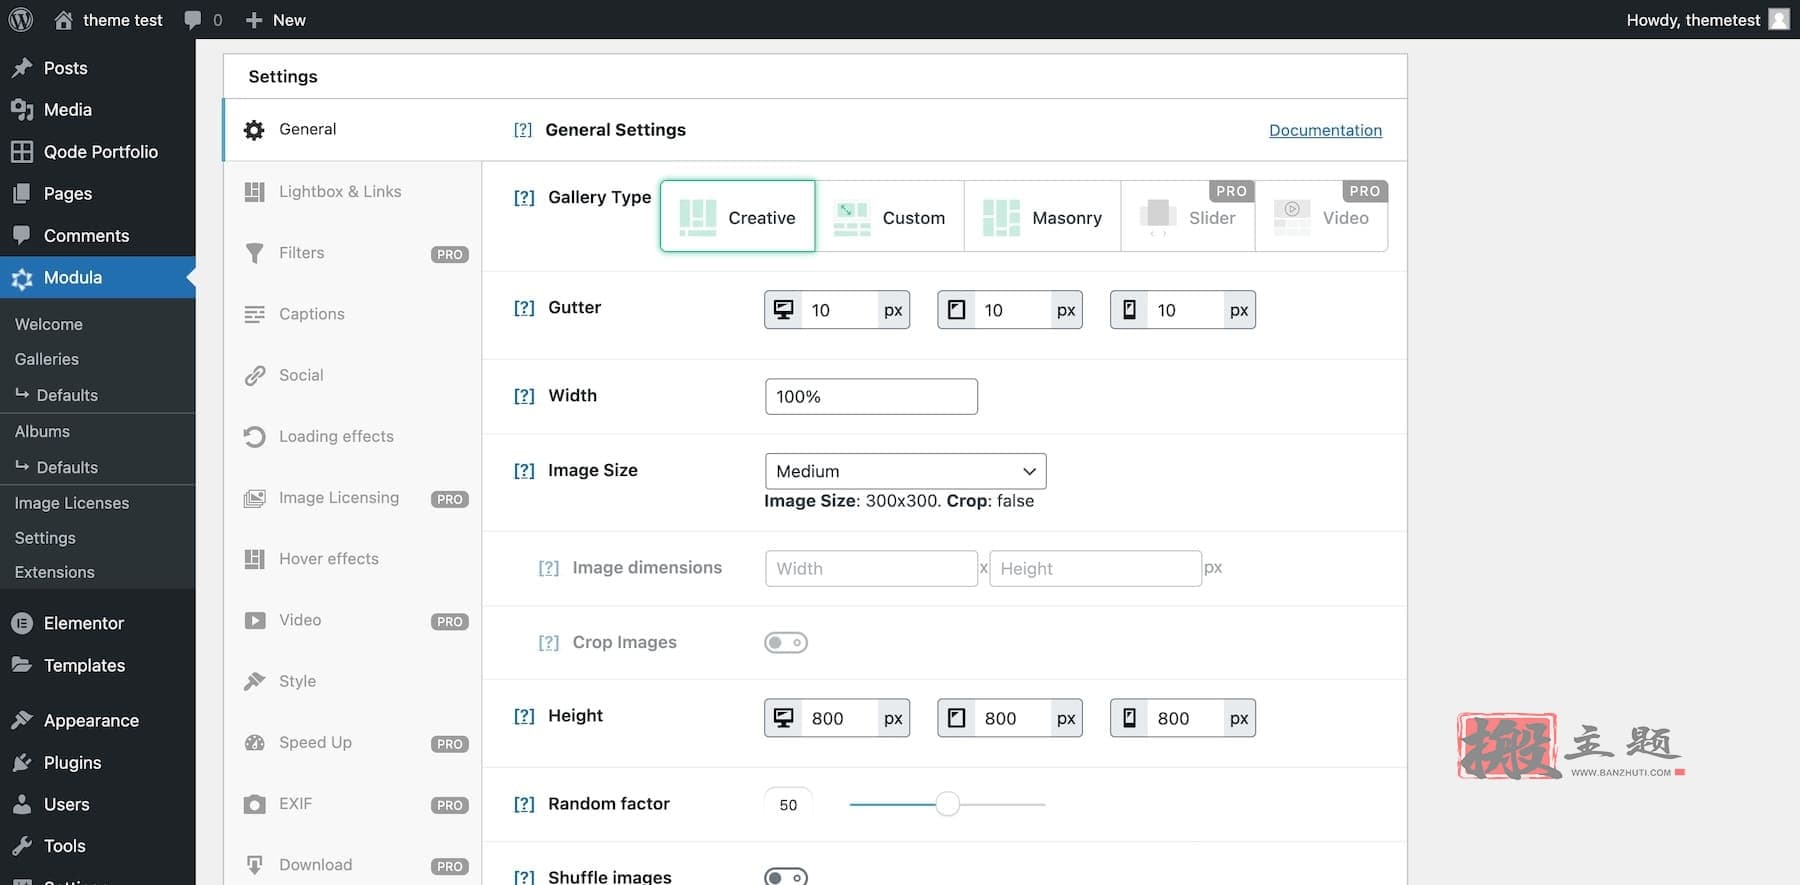Click the Templates folder icon in sidebar
1800x885 pixels.
tap(22, 665)
